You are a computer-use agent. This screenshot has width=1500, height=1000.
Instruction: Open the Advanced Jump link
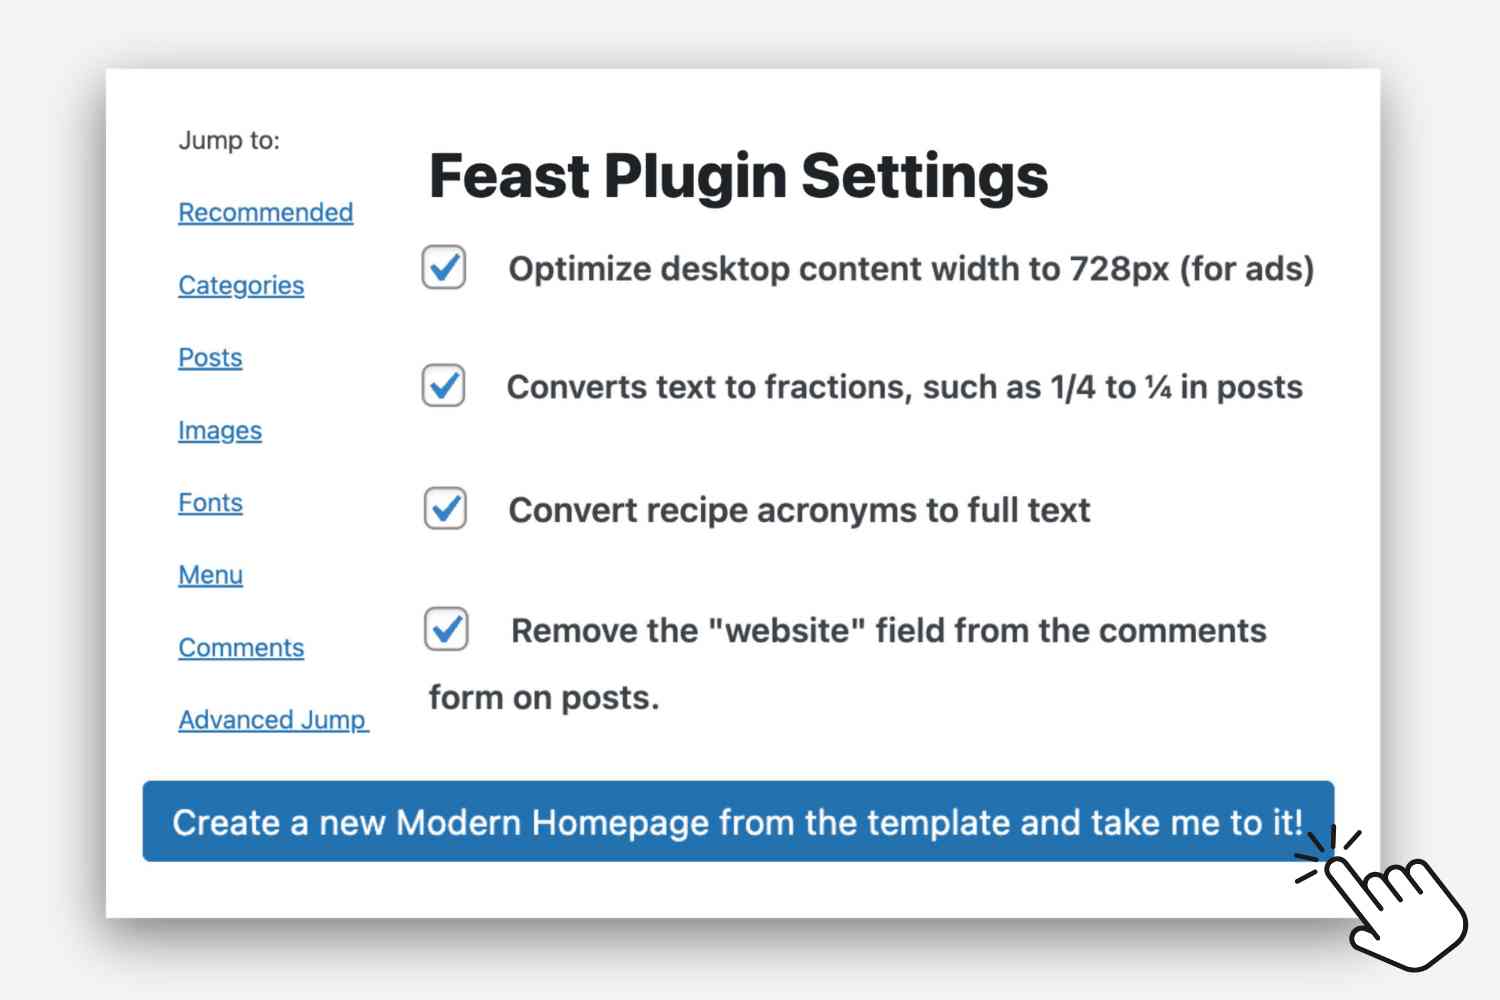(273, 720)
